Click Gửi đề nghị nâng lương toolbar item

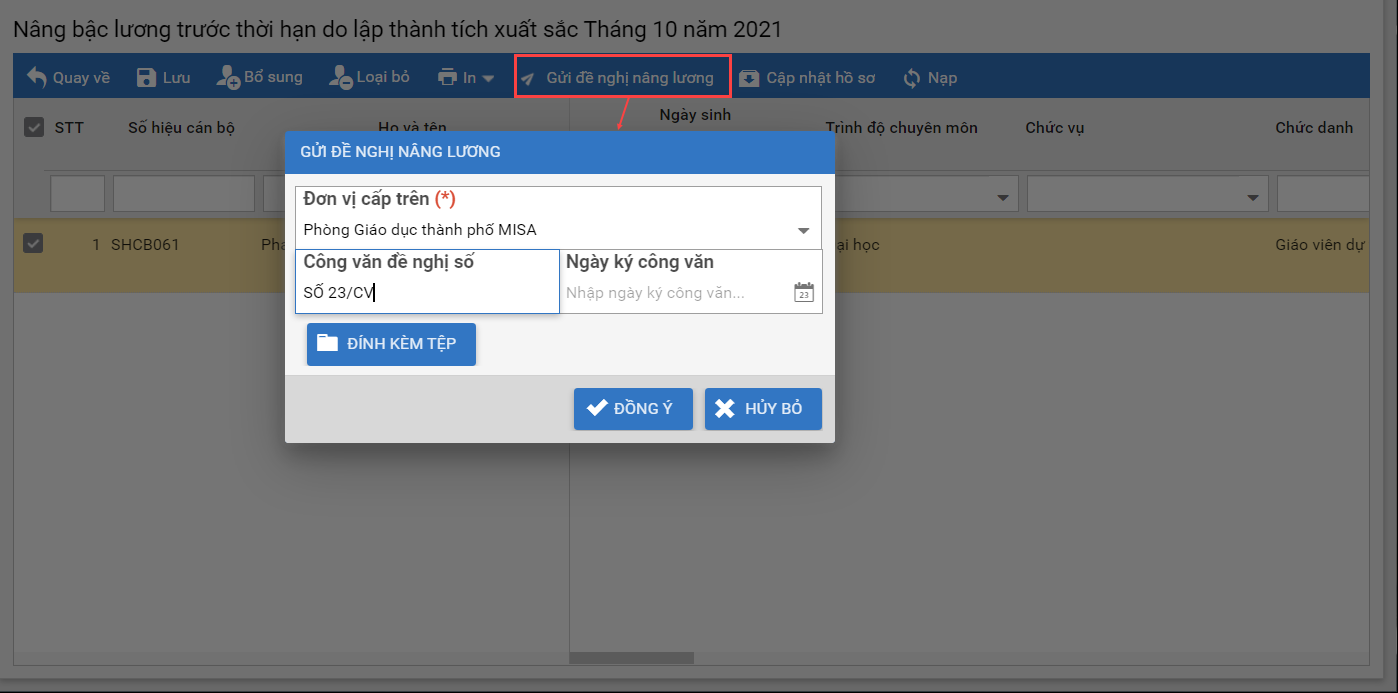pyautogui.click(x=629, y=78)
